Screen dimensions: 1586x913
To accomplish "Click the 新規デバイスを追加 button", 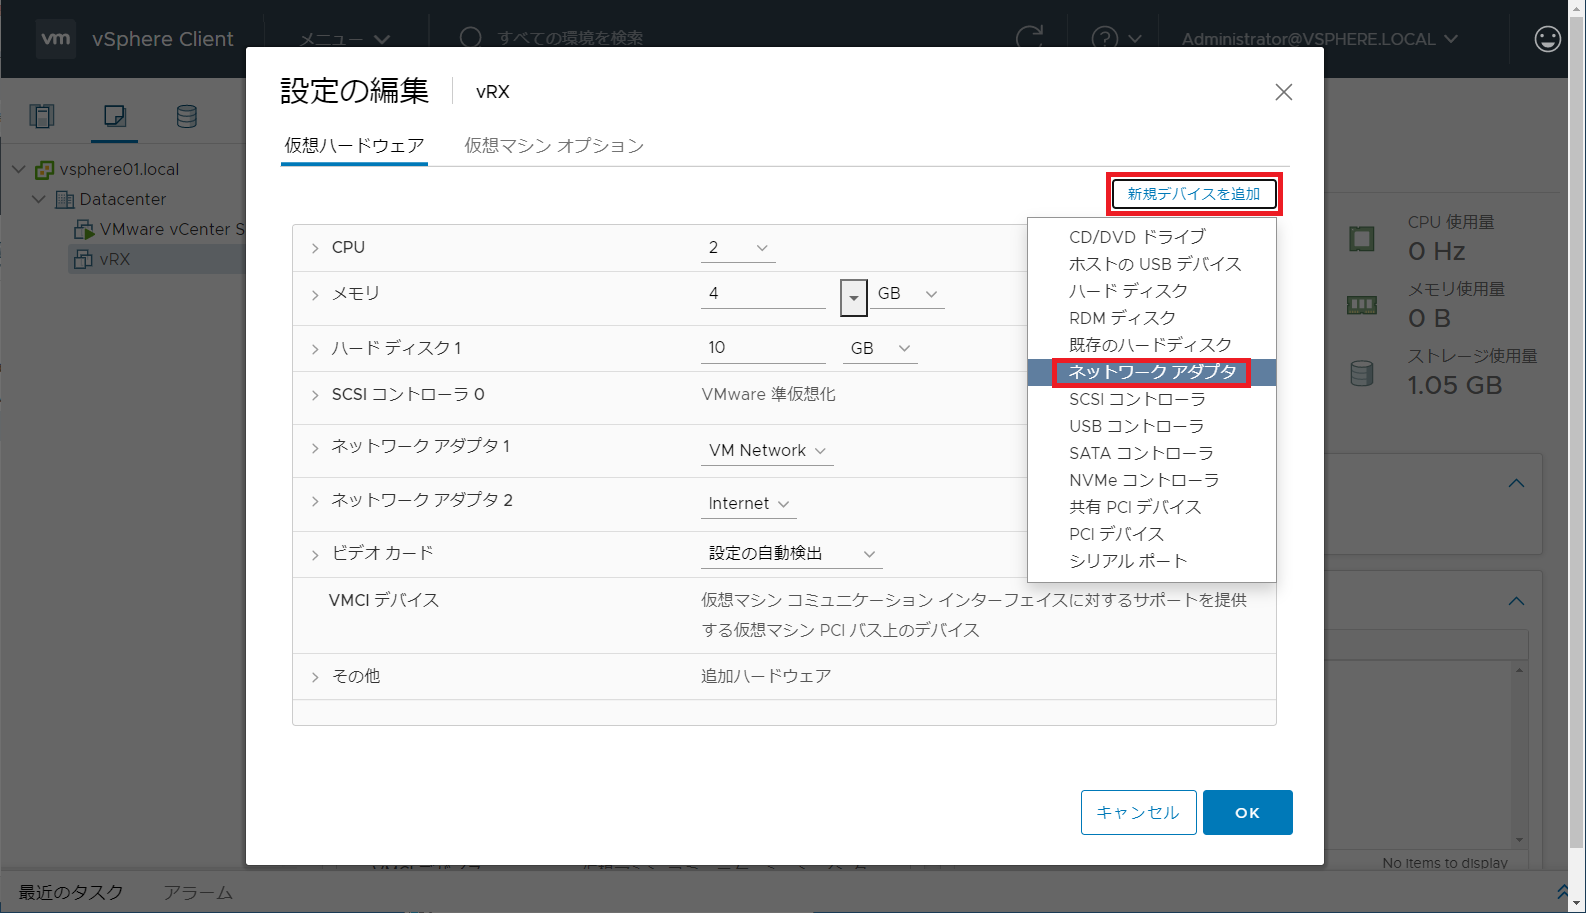I will [1194, 194].
